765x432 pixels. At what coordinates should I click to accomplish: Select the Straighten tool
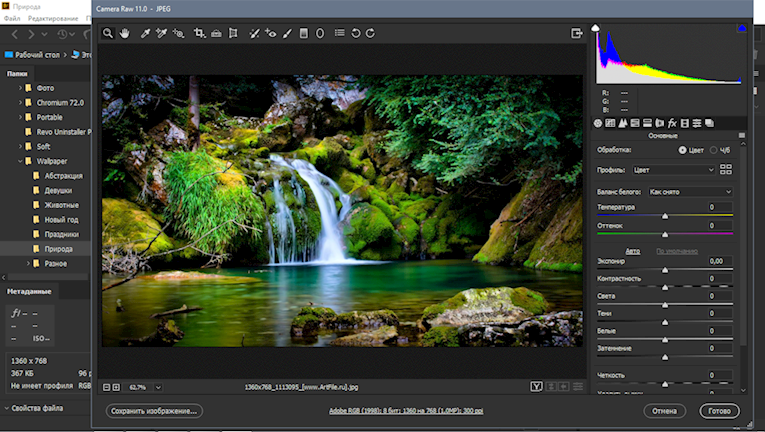(x=216, y=33)
